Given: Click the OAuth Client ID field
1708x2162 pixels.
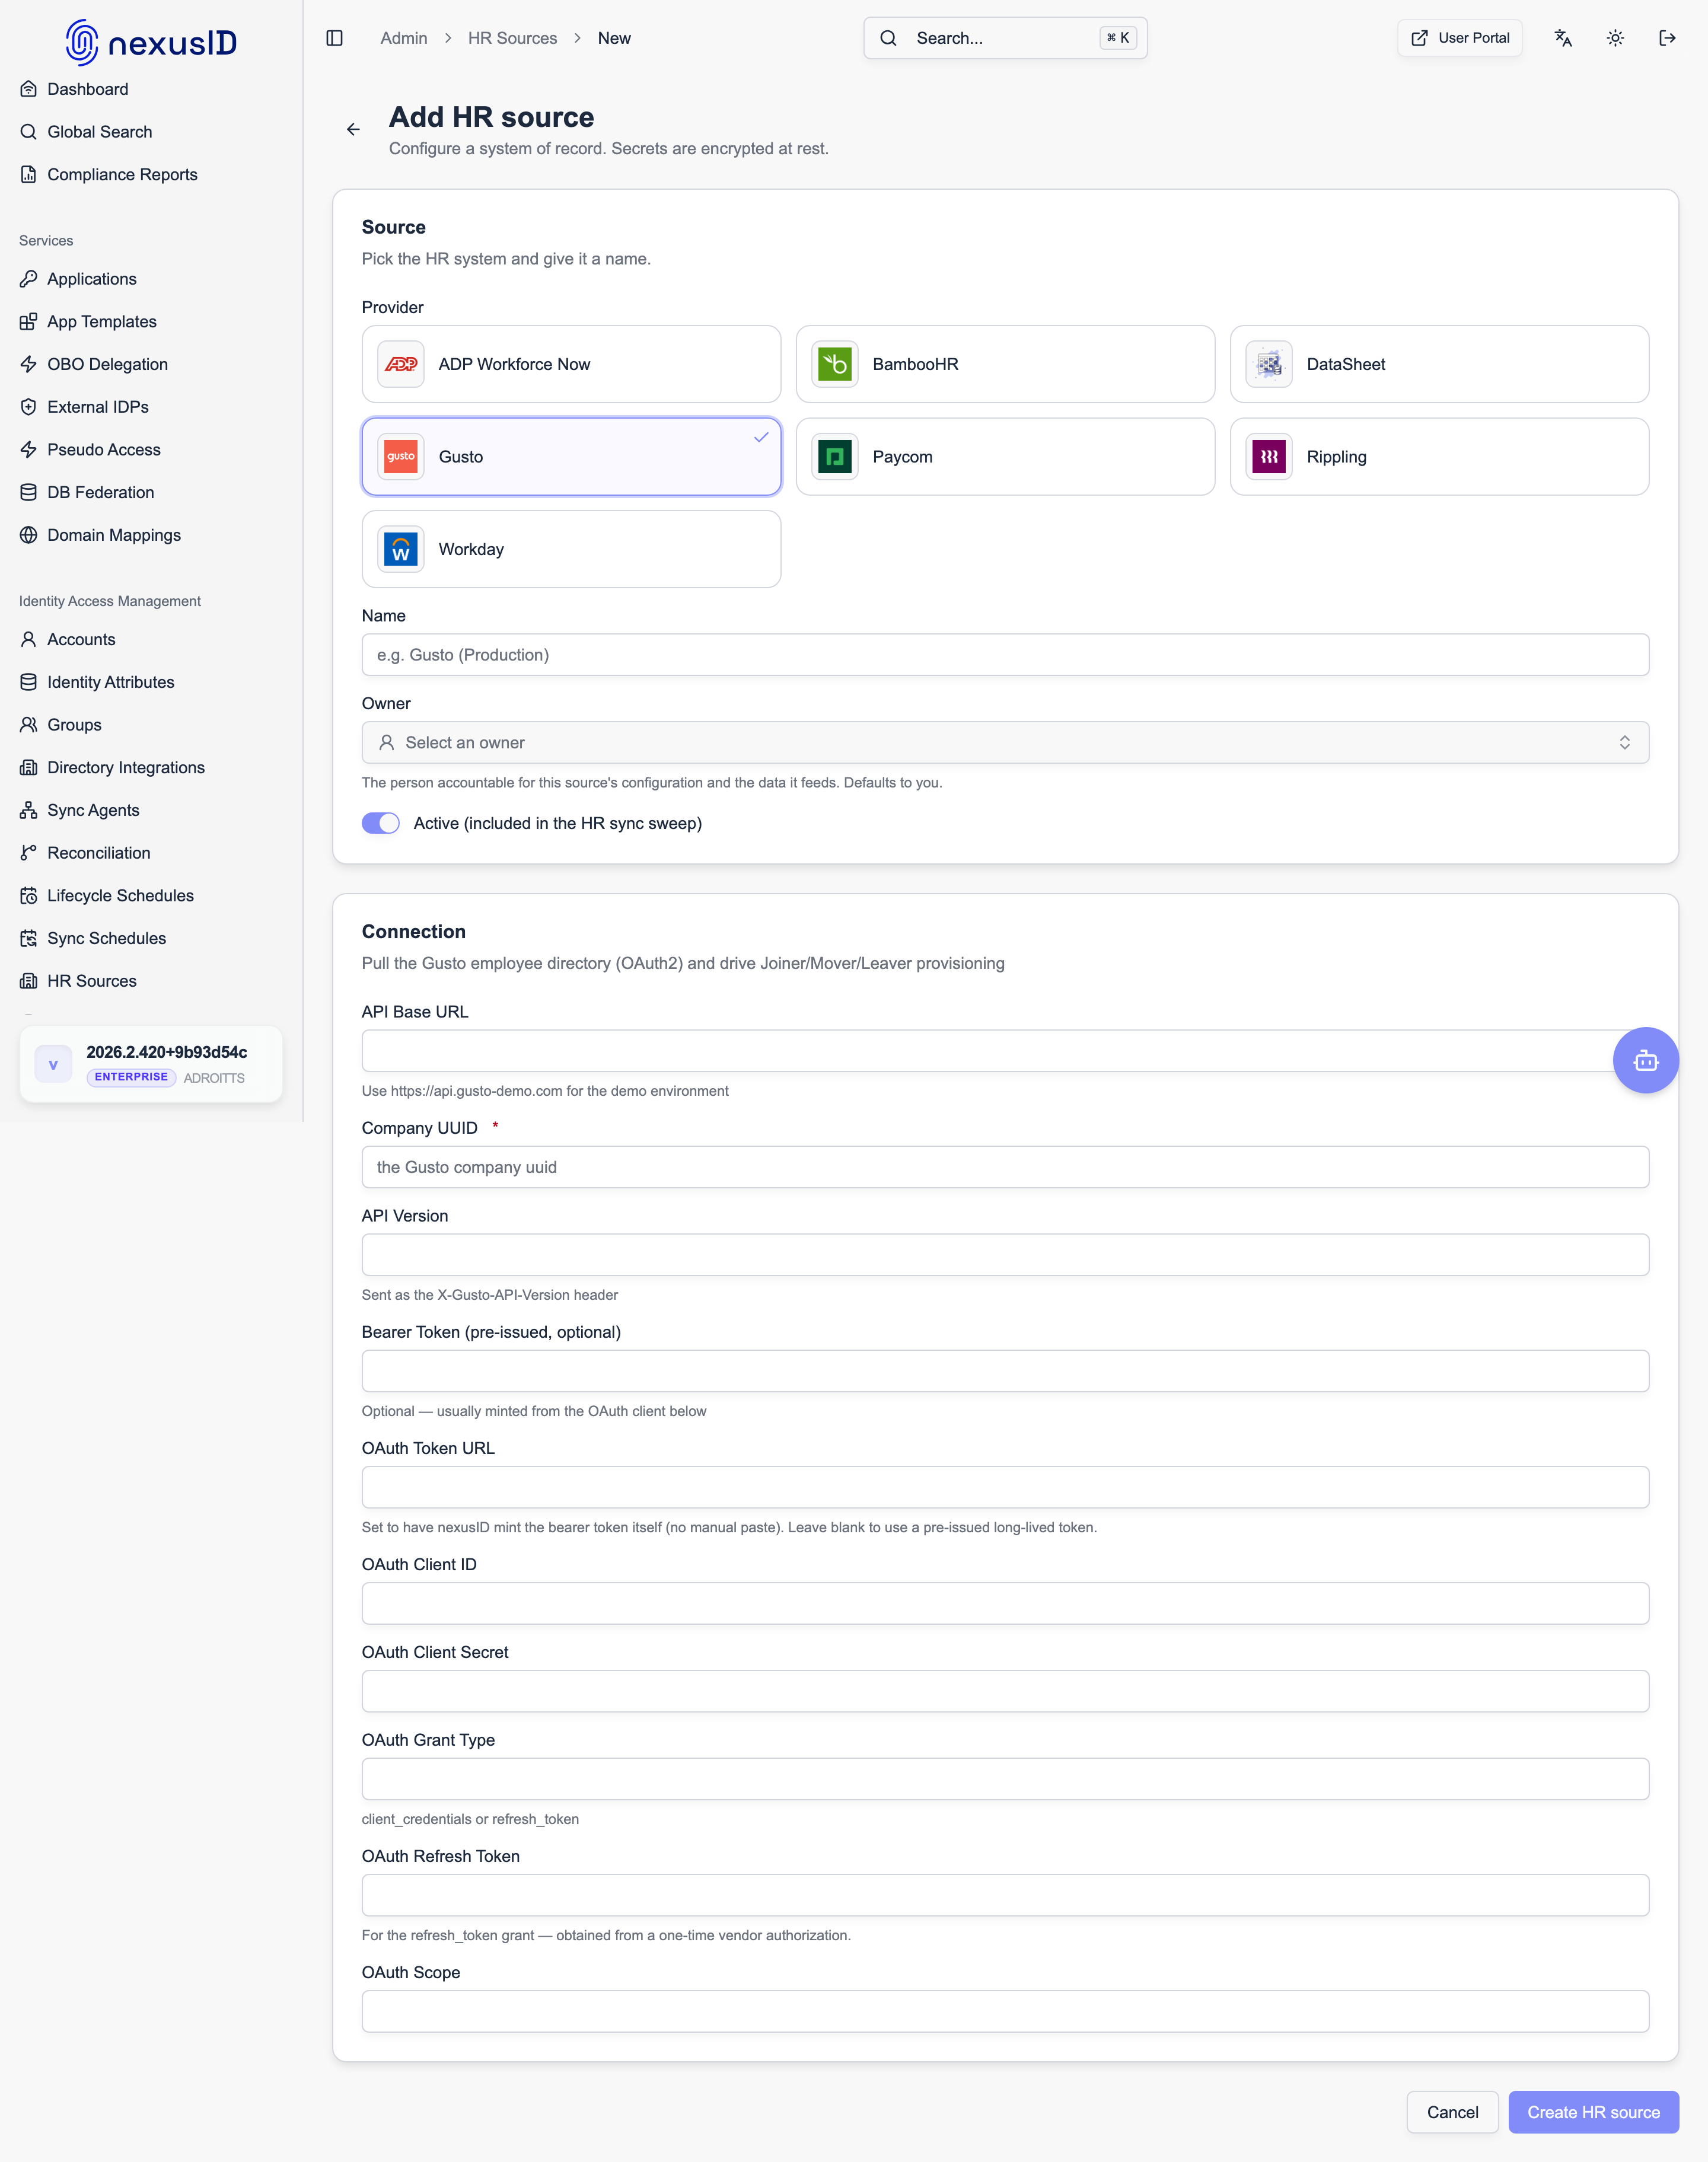Looking at the screenshot, I should pyautogui.click(x=1005, y=1603).
